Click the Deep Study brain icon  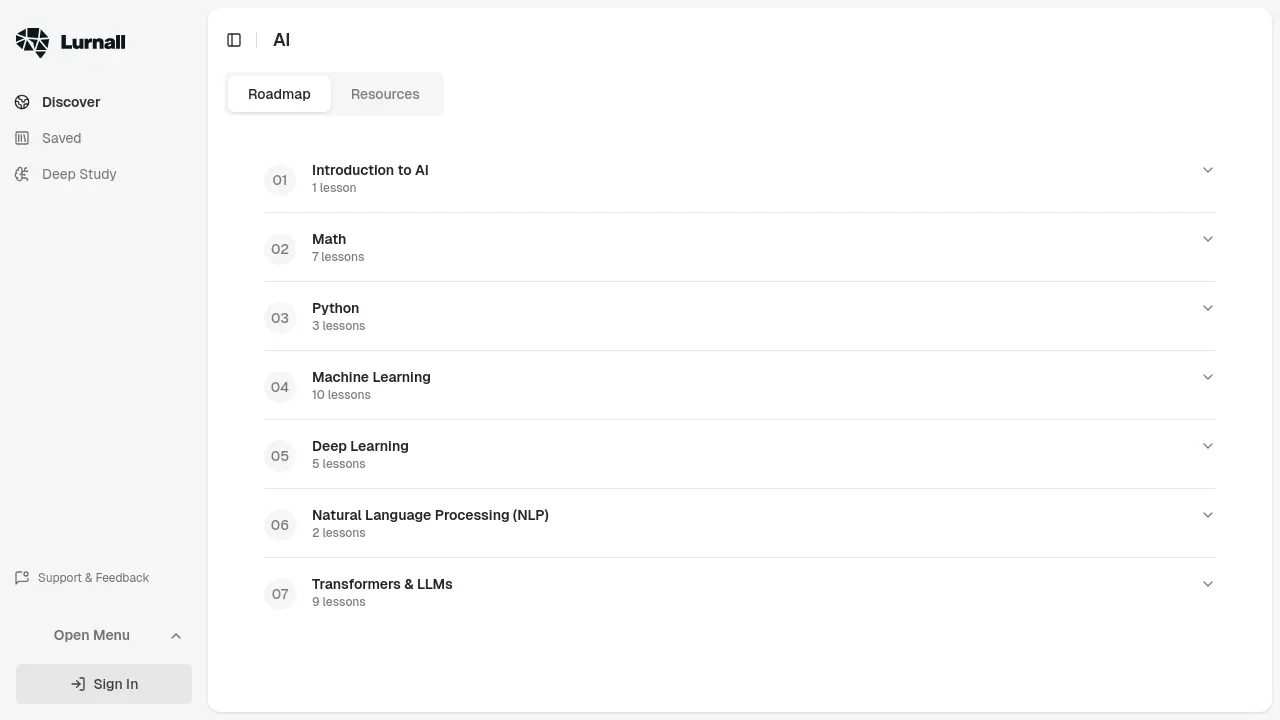pos(22,174)
